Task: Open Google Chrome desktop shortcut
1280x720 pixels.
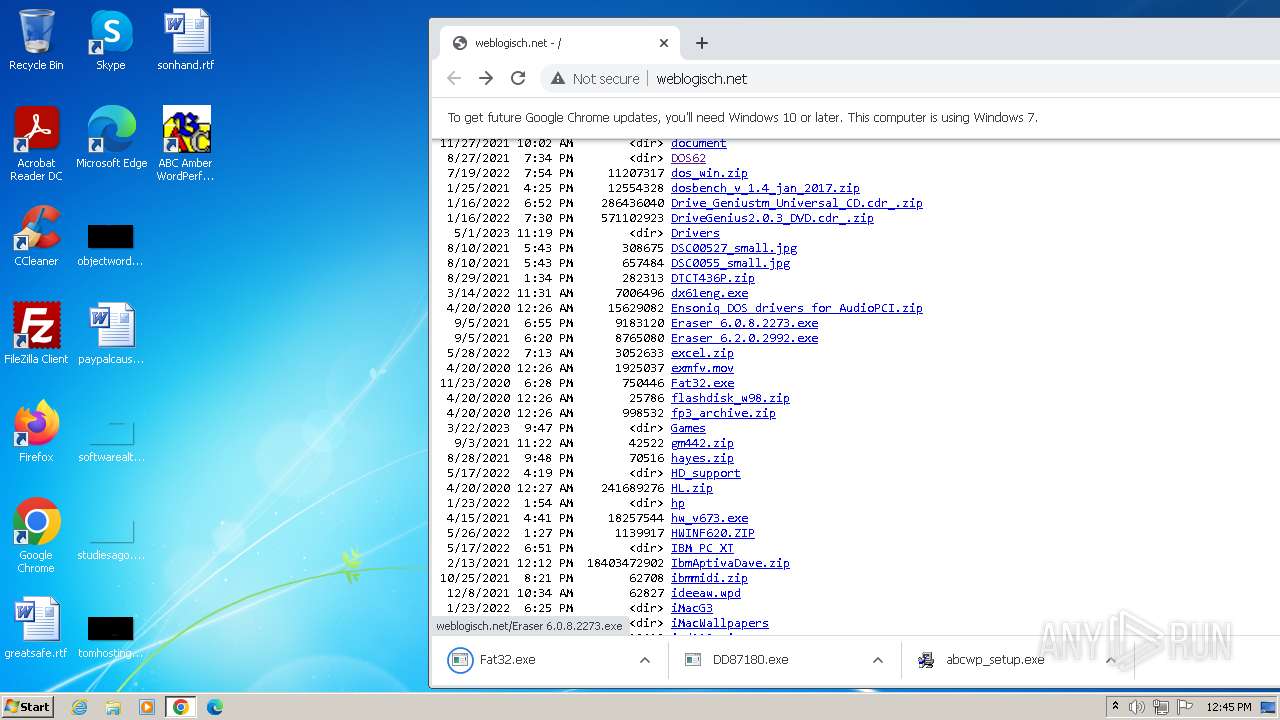Action: (x=36, y=535)
